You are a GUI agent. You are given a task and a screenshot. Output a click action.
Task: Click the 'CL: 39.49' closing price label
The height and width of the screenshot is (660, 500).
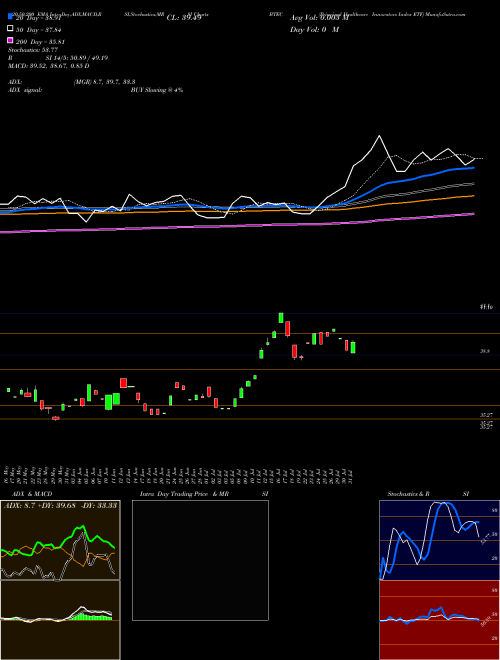[x=184, y=18]
